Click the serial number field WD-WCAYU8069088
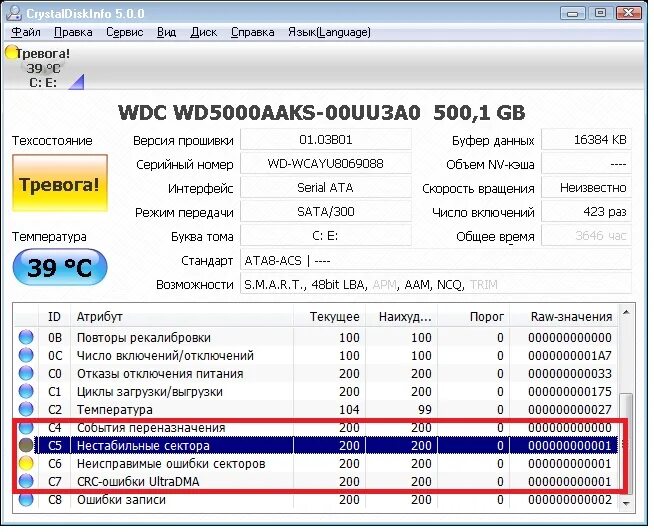654x532 pixels. pos(326,164)
